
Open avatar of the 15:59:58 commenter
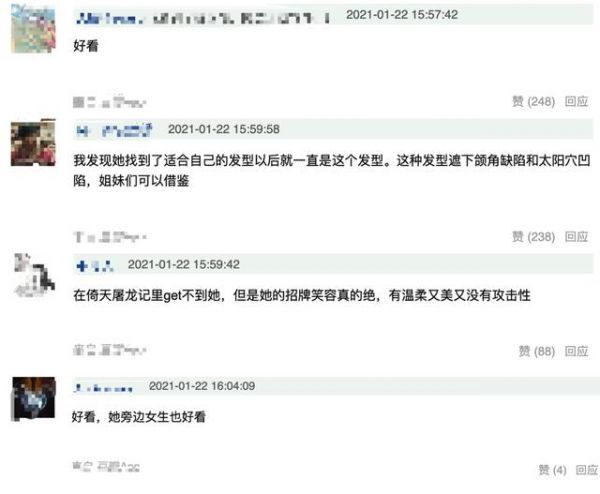(33, 143)
